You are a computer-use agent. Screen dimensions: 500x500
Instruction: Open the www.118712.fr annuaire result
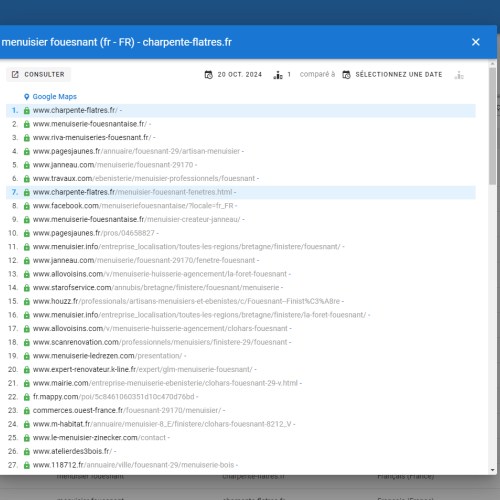(x=133, y=465)
